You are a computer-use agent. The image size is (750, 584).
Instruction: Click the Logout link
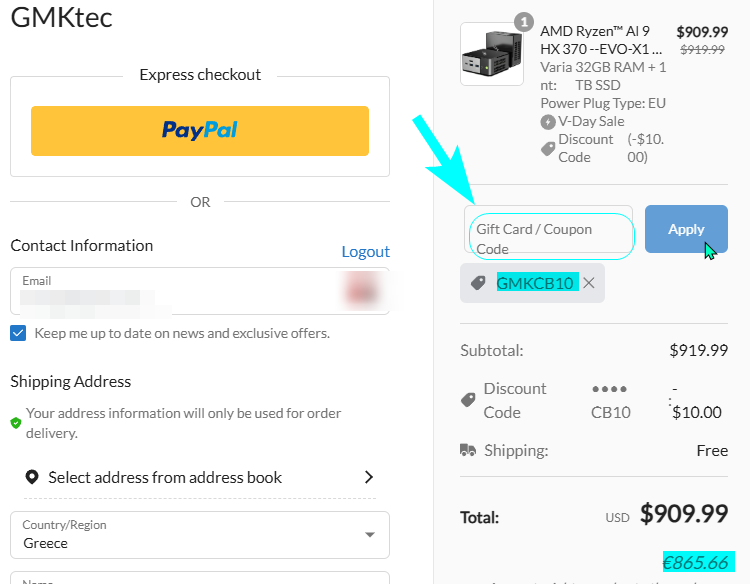(365, 252)
